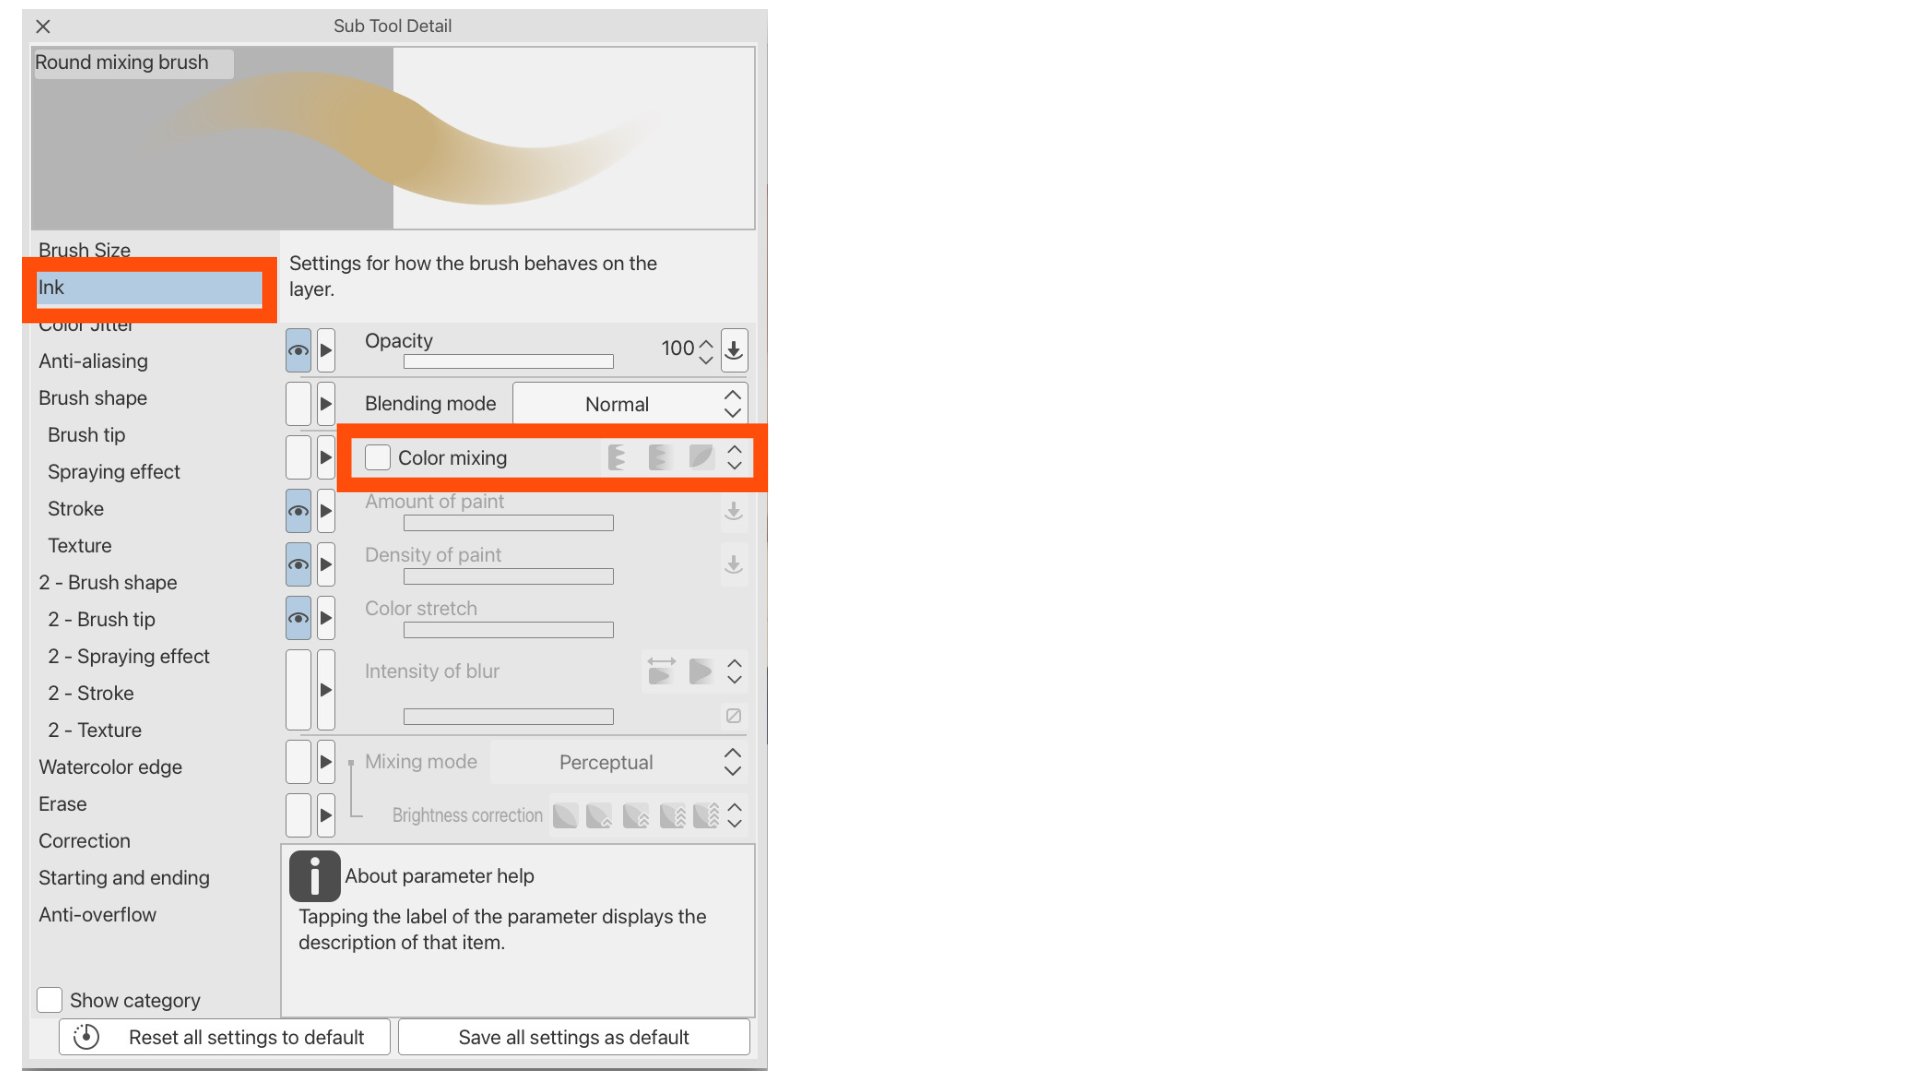Click the info icon for parameter help
Viewport: 1920px width, 1080px height.
coord(314,875)
